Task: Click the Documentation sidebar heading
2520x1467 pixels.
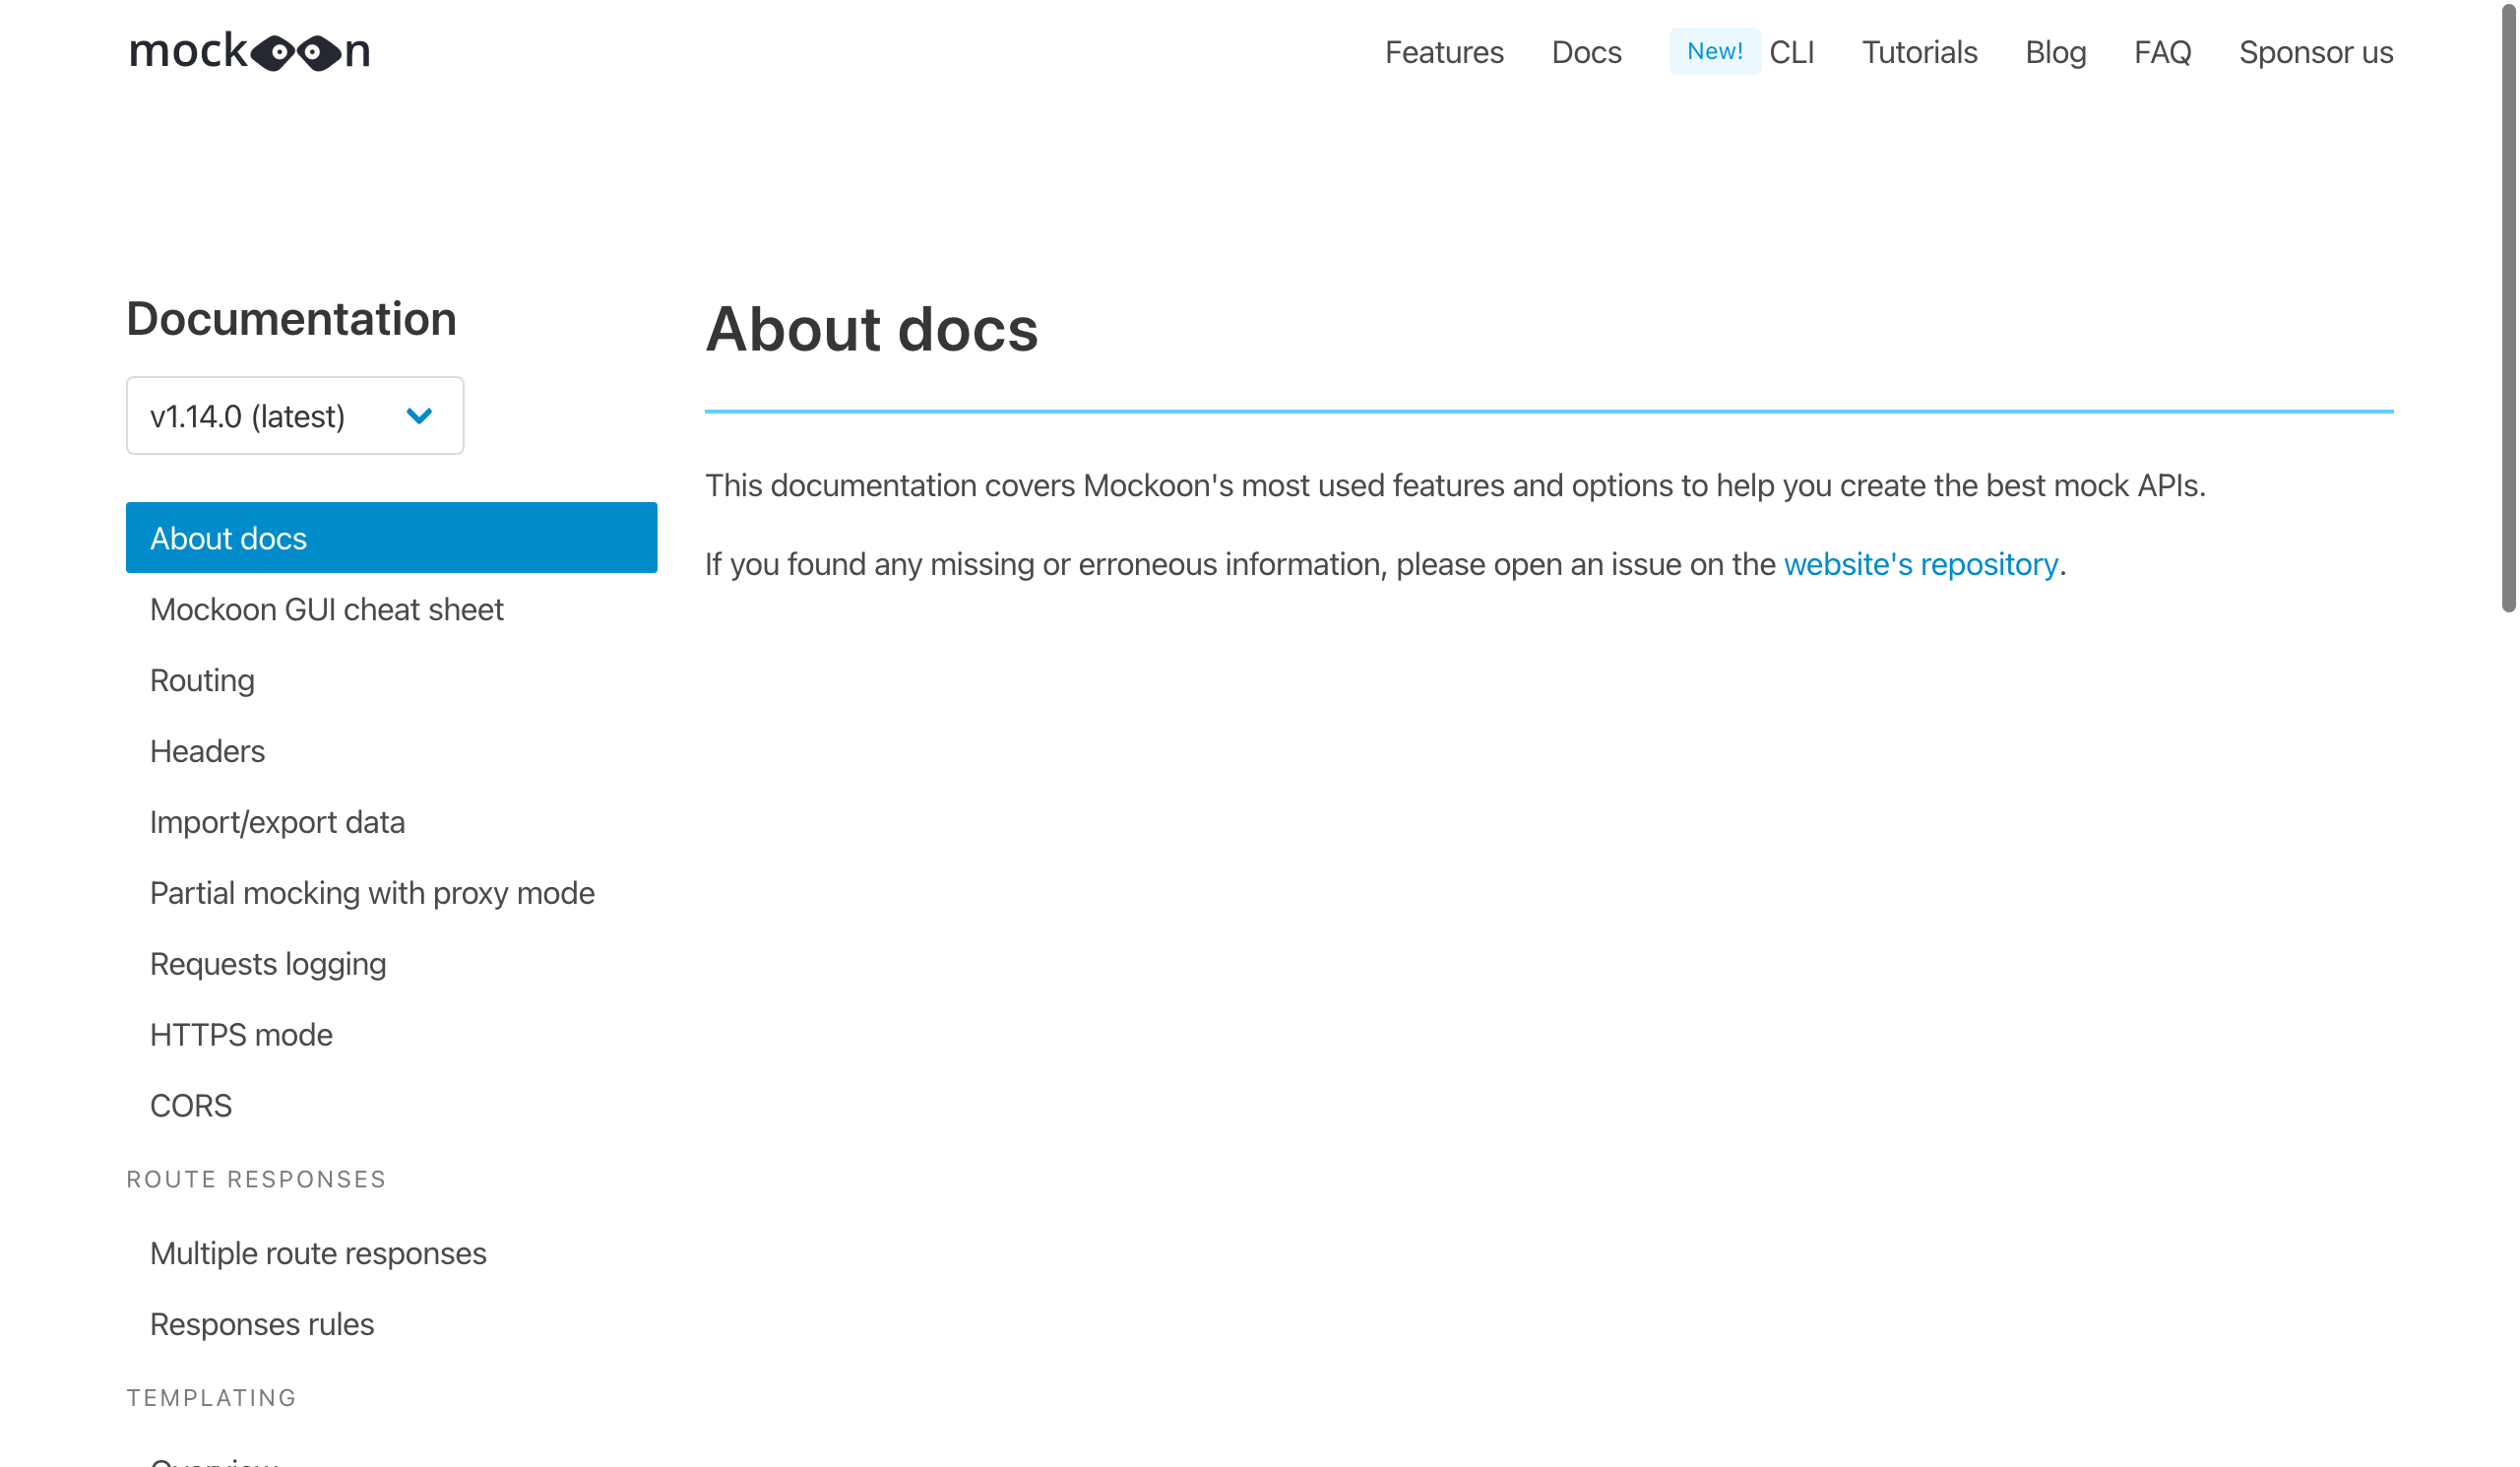Action: coord(291,319)
